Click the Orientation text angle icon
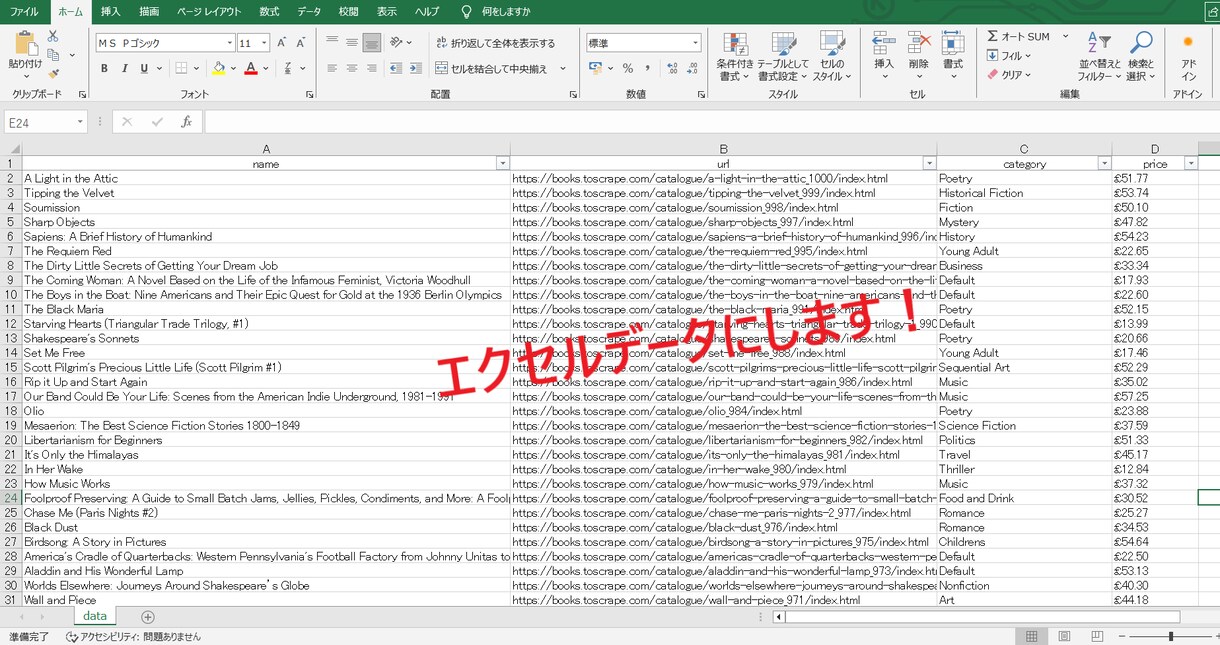Screen dimensions: 1220x645 point(397,43)
